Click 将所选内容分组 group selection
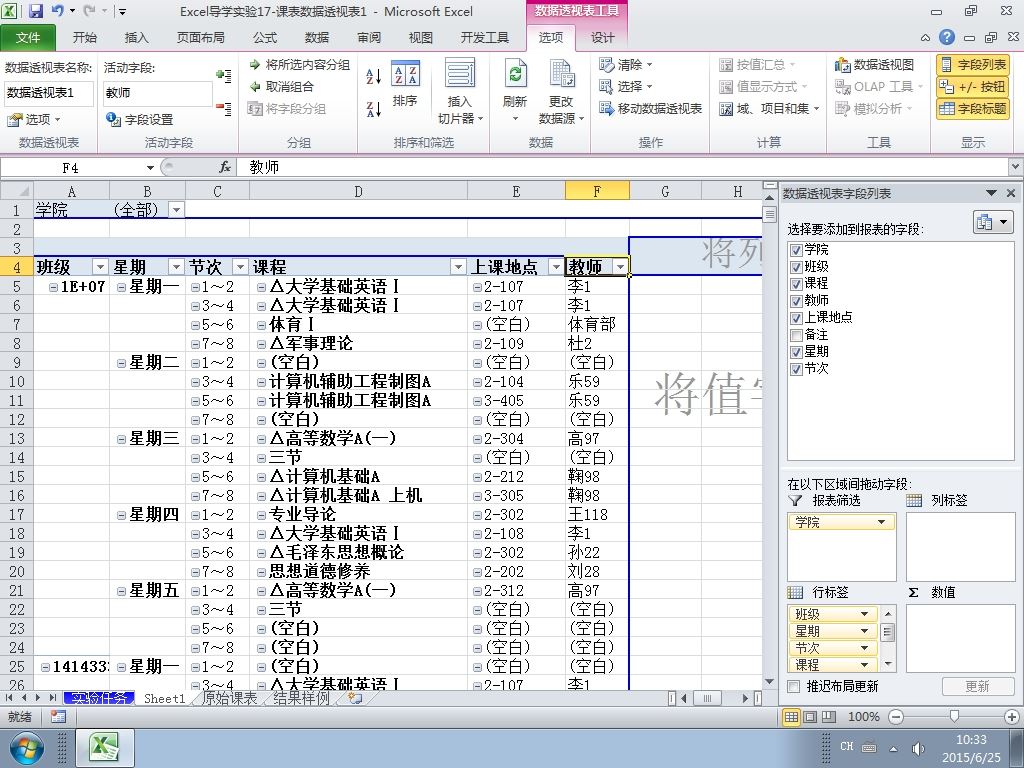This screenshot has height=768, width=1024. pos(300,65)
